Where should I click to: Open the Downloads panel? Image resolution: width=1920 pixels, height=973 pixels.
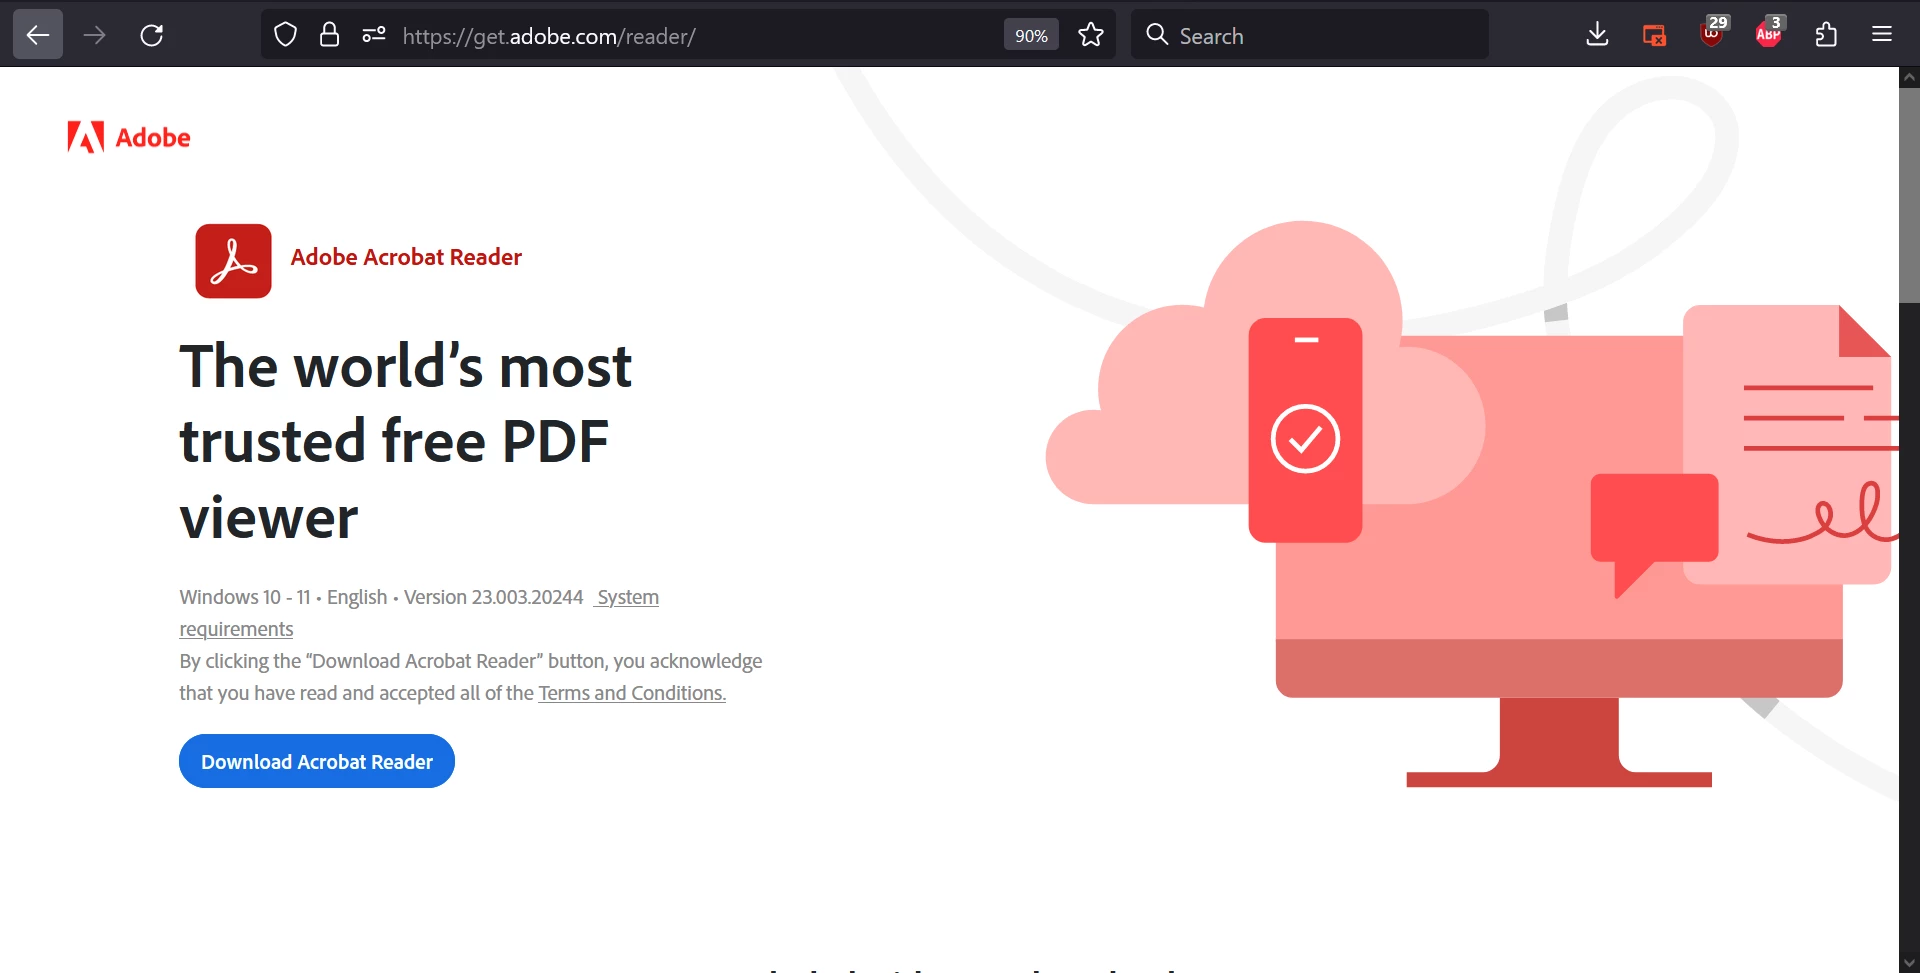pos(1598,35)
